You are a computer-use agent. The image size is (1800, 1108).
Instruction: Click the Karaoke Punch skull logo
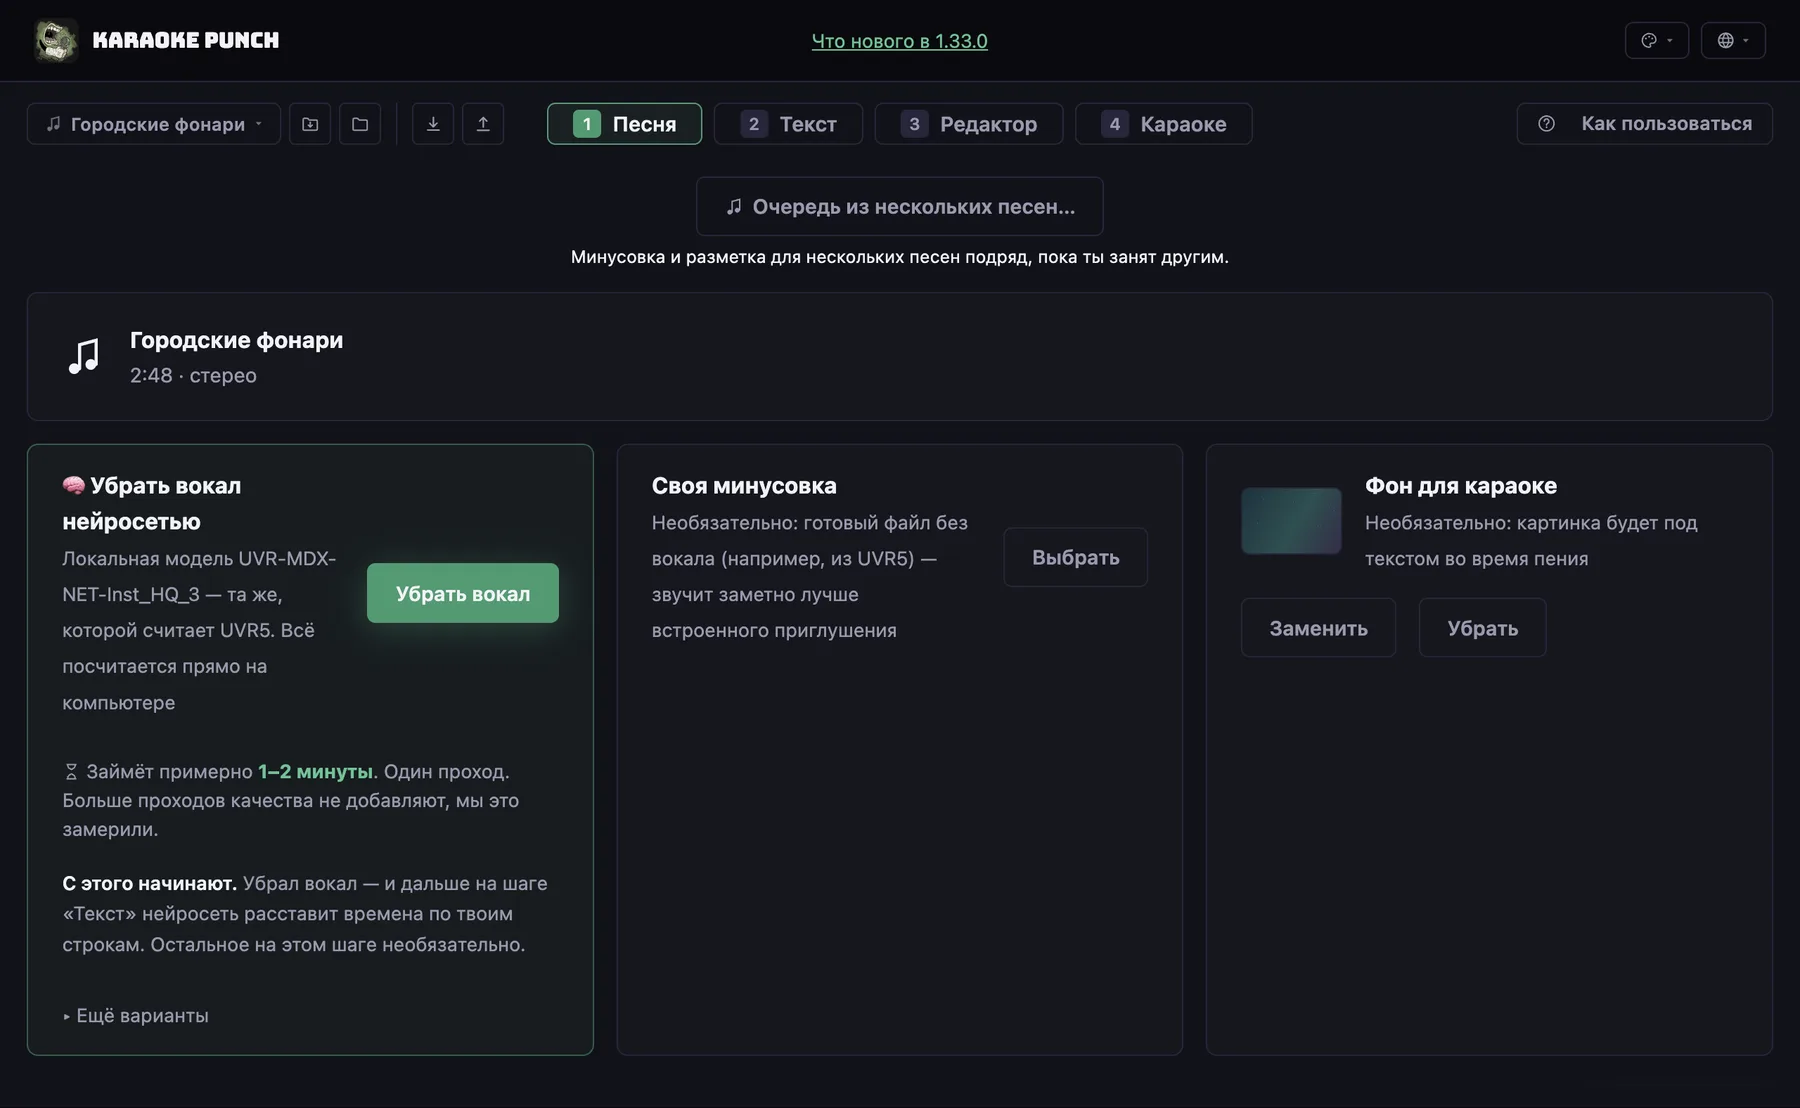click(x=55, y=40)
